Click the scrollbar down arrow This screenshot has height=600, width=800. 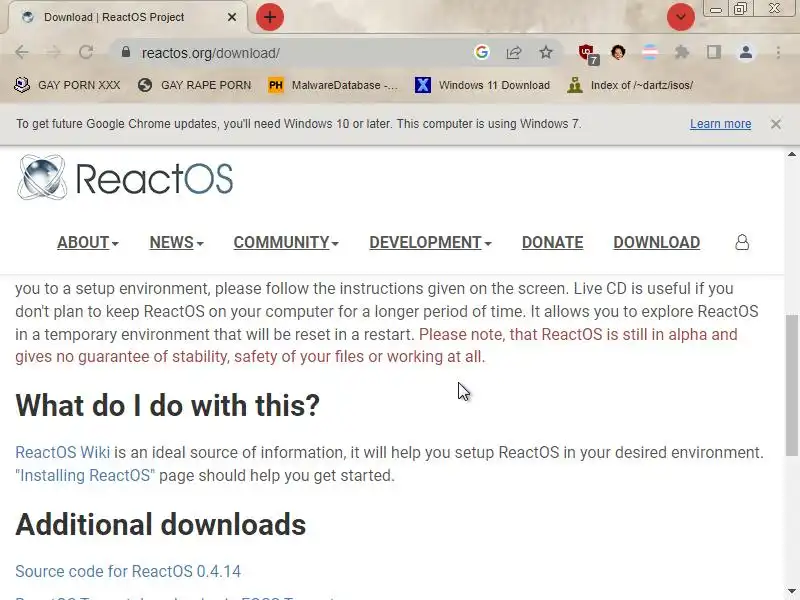[x=791, y=591]
